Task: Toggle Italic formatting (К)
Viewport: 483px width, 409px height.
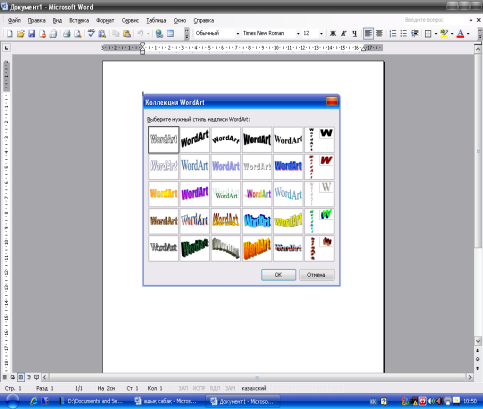Action: coord(344,34)
